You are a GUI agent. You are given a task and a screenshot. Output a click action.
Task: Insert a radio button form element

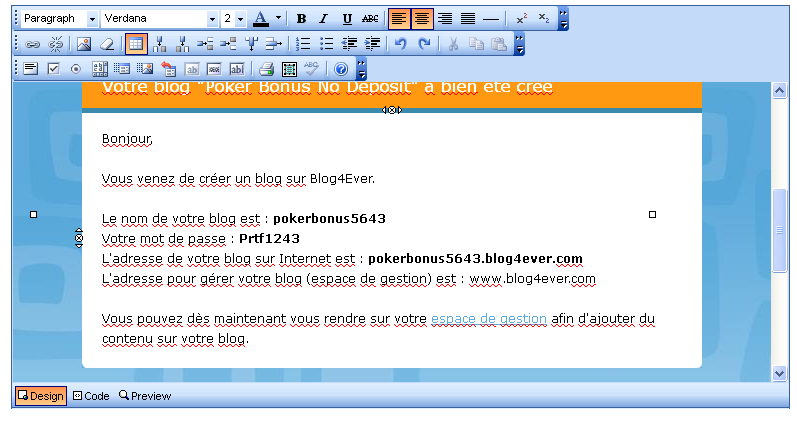[x=76, y=69]
